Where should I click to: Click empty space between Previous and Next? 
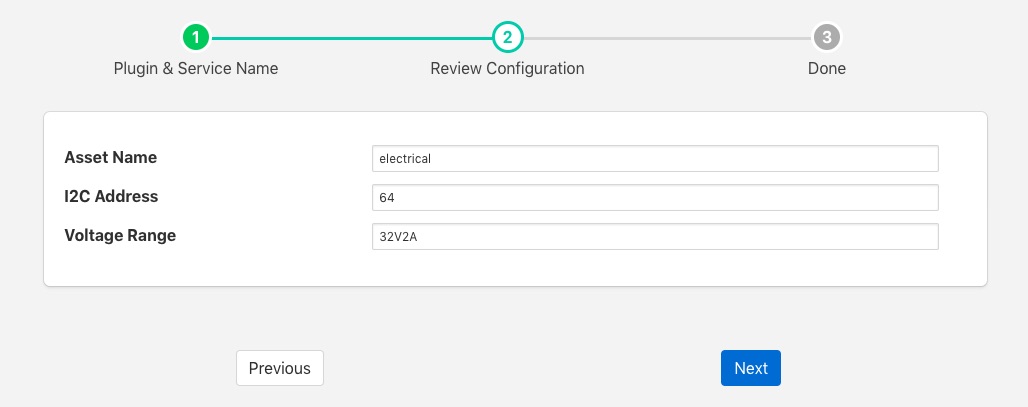[x=520, y=368]
